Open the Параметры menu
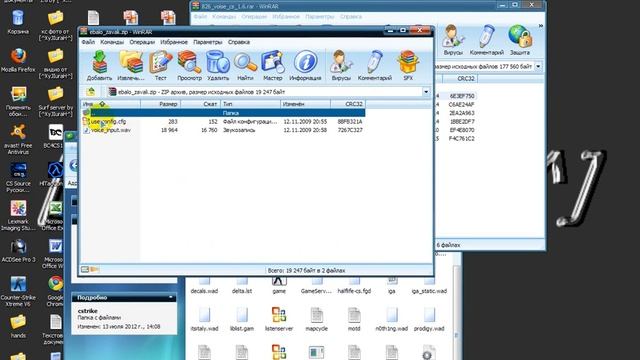The image size is (640, 360). pyautogui.click(x=208, y=42)
